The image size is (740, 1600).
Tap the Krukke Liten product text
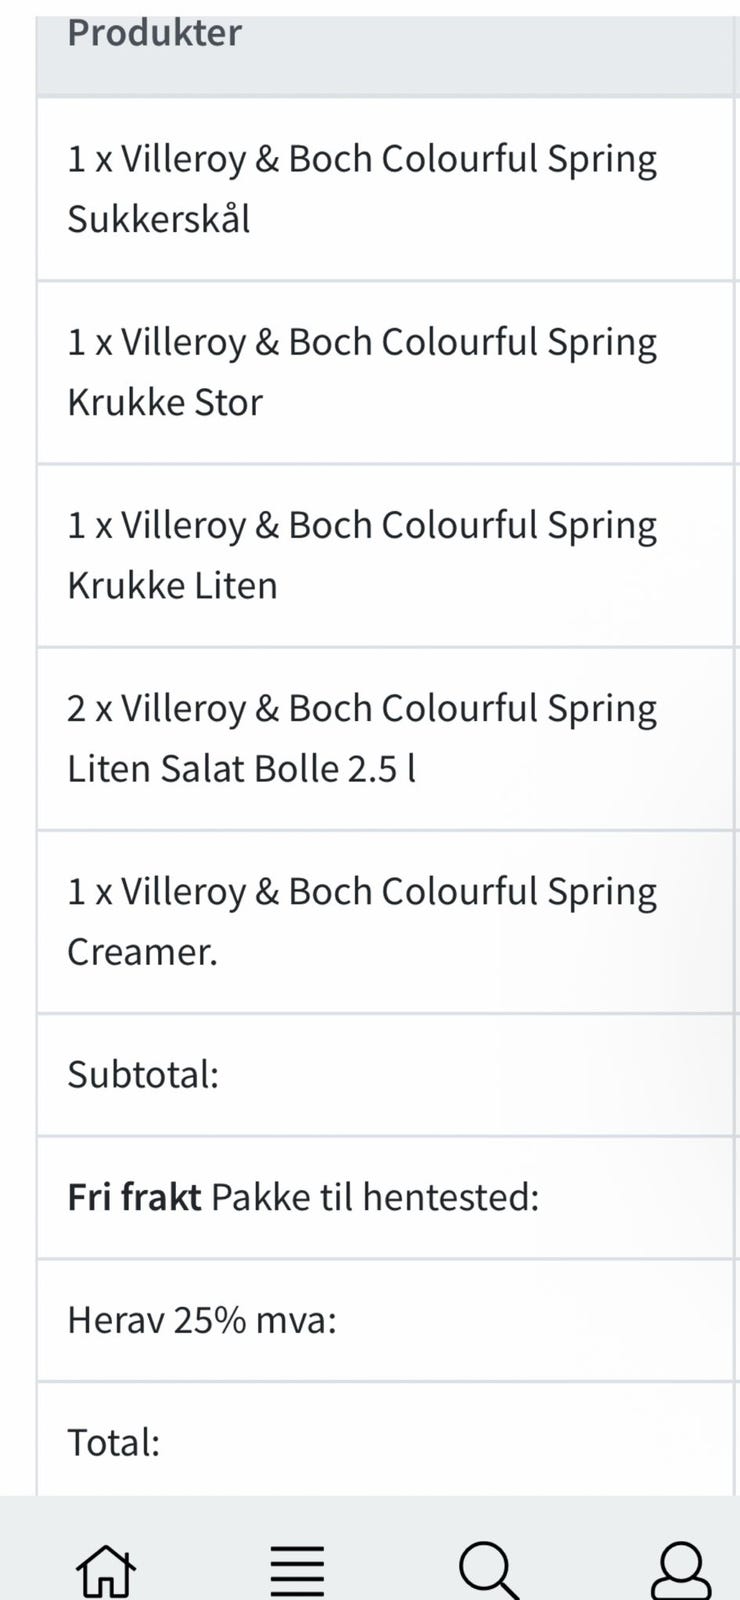172,585
